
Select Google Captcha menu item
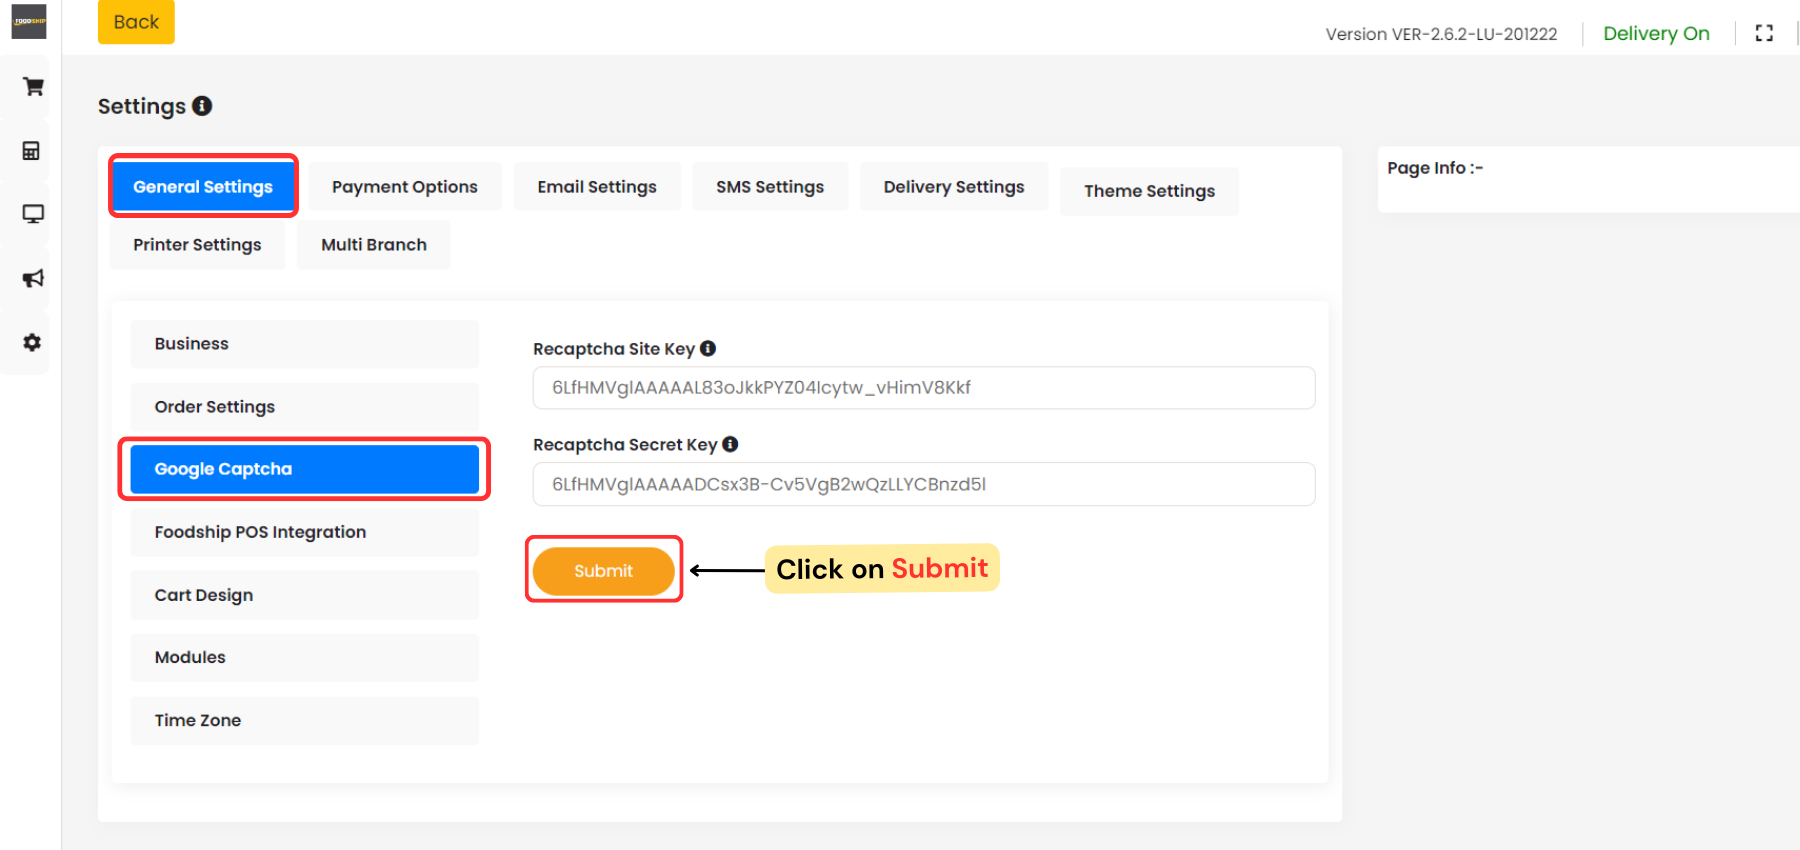tap(305, 469)
